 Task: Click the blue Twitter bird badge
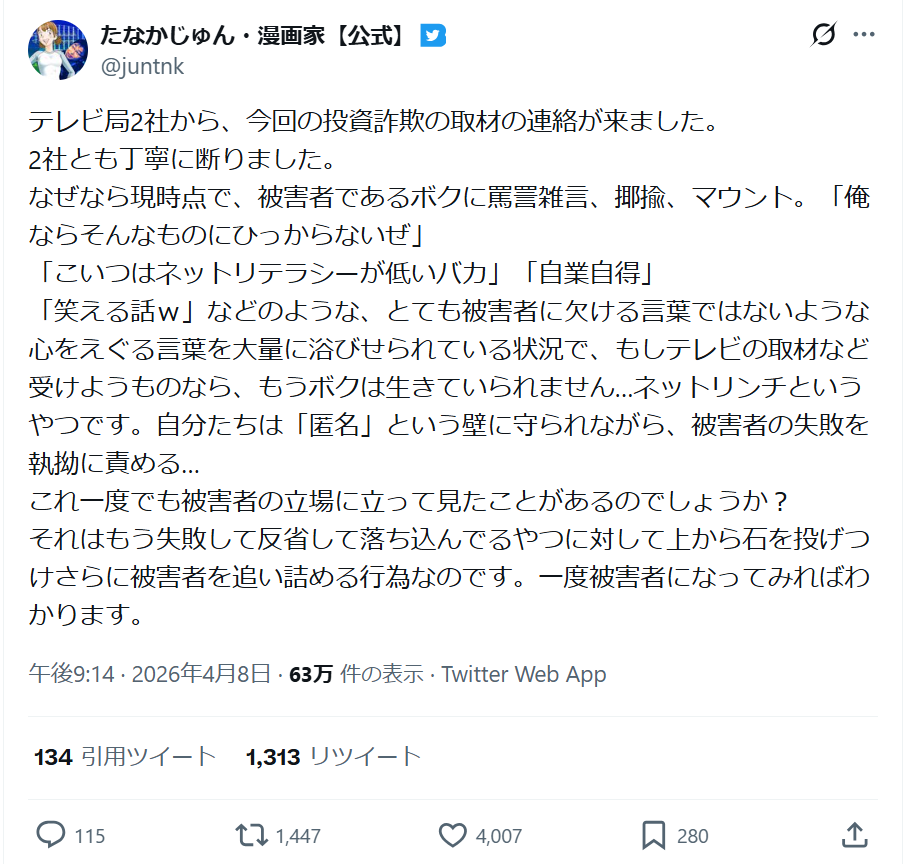pos(433,35)
